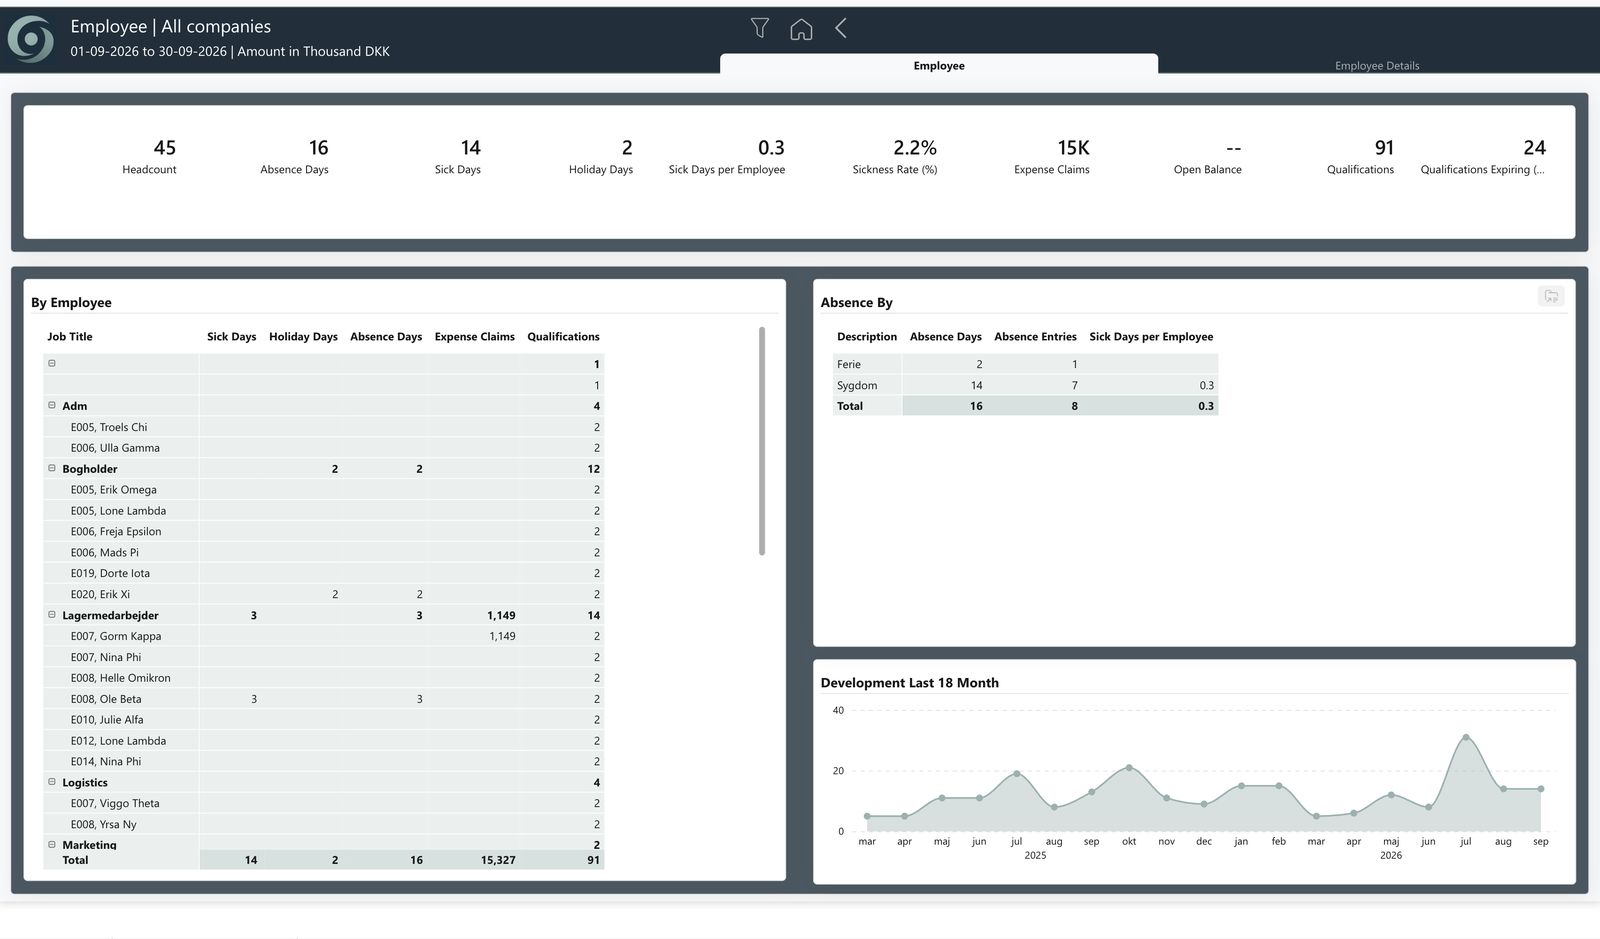This screenshot has height=939, width=1600.
Task: Open the filter funnel icon
Action: (760, 28)
